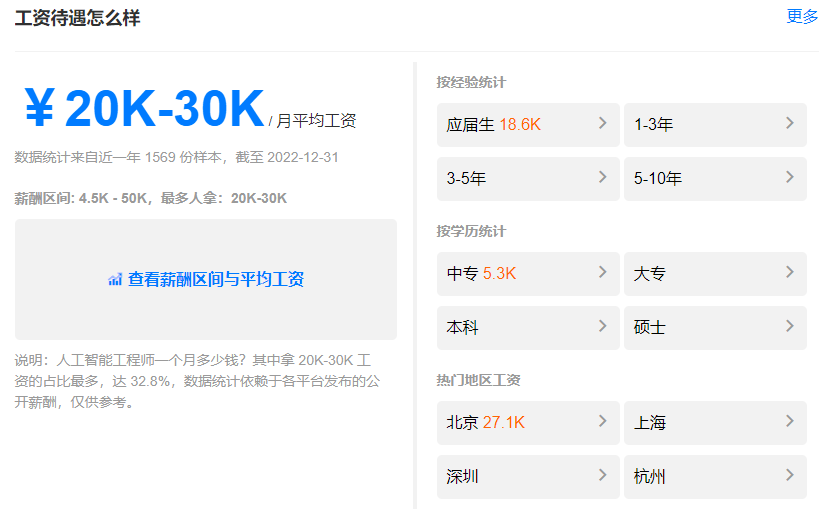Open 杭州 regional salary entry
837x509 pixels.
[715, 476]
